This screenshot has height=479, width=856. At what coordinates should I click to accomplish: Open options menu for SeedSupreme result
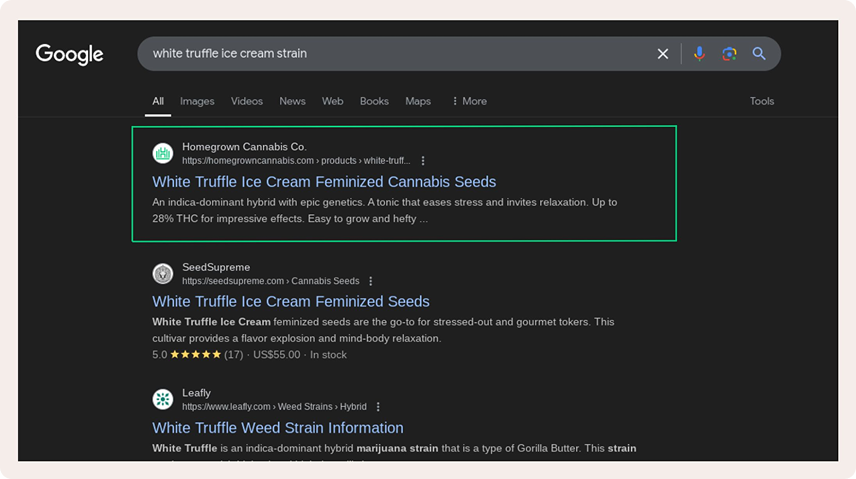pyautogui.click(x=371, y=281)
